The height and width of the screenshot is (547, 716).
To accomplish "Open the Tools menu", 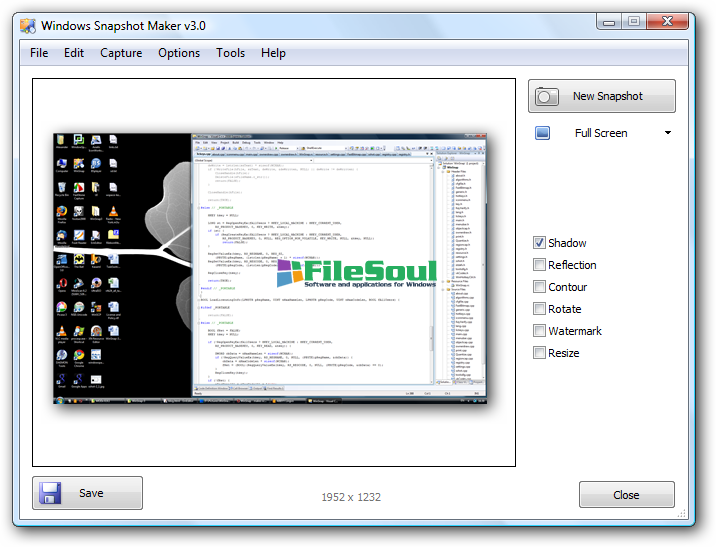I will coord(231,53).
